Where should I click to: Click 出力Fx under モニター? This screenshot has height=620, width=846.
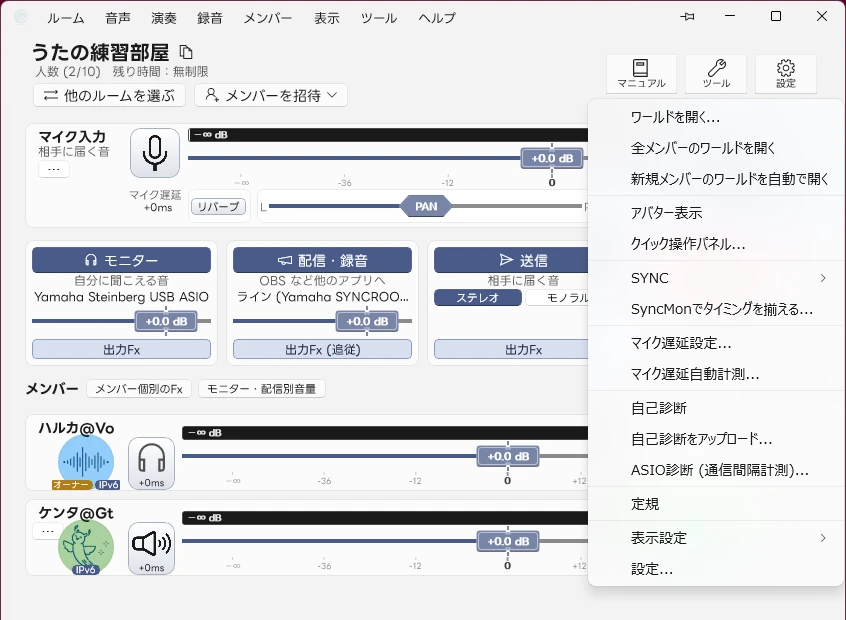[121, 350]
